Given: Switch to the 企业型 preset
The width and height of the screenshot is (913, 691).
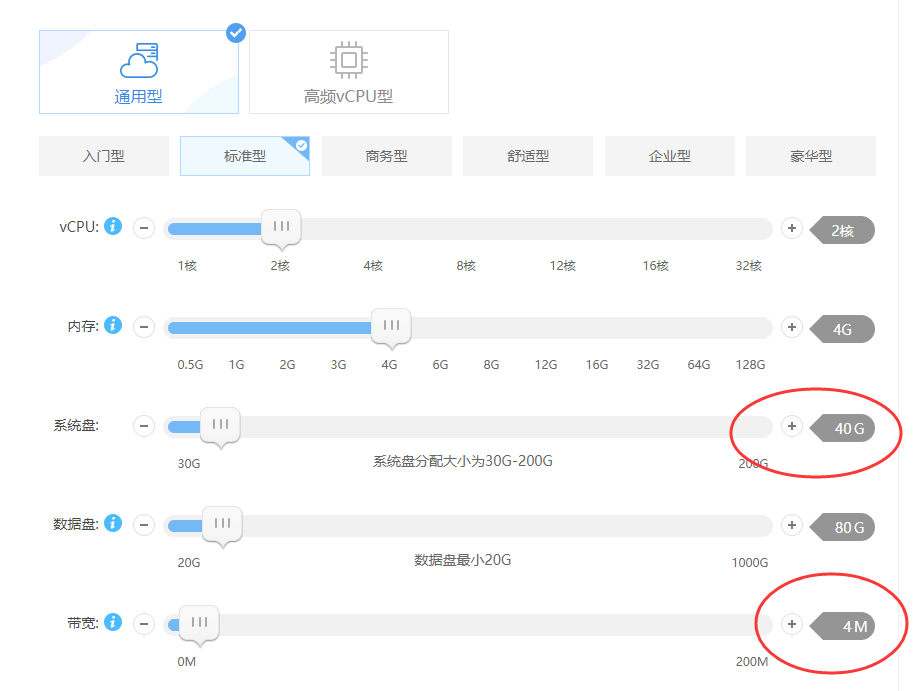Looking at the screenshot, I should tap(669, 156).
